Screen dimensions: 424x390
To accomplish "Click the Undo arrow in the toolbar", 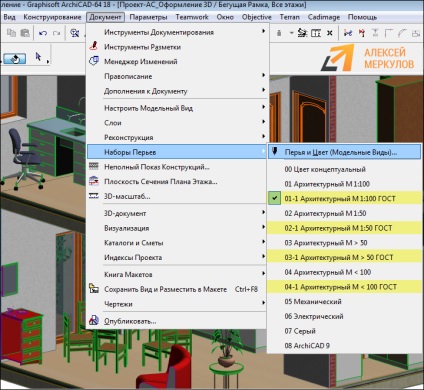I will point(43,33).
